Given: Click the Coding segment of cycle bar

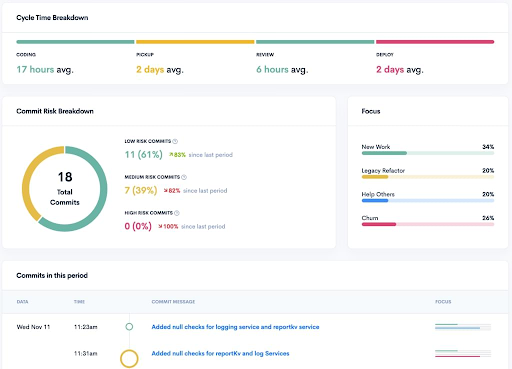Looking at the screenshot, I should pyautogui.click(x=75, y=42).
